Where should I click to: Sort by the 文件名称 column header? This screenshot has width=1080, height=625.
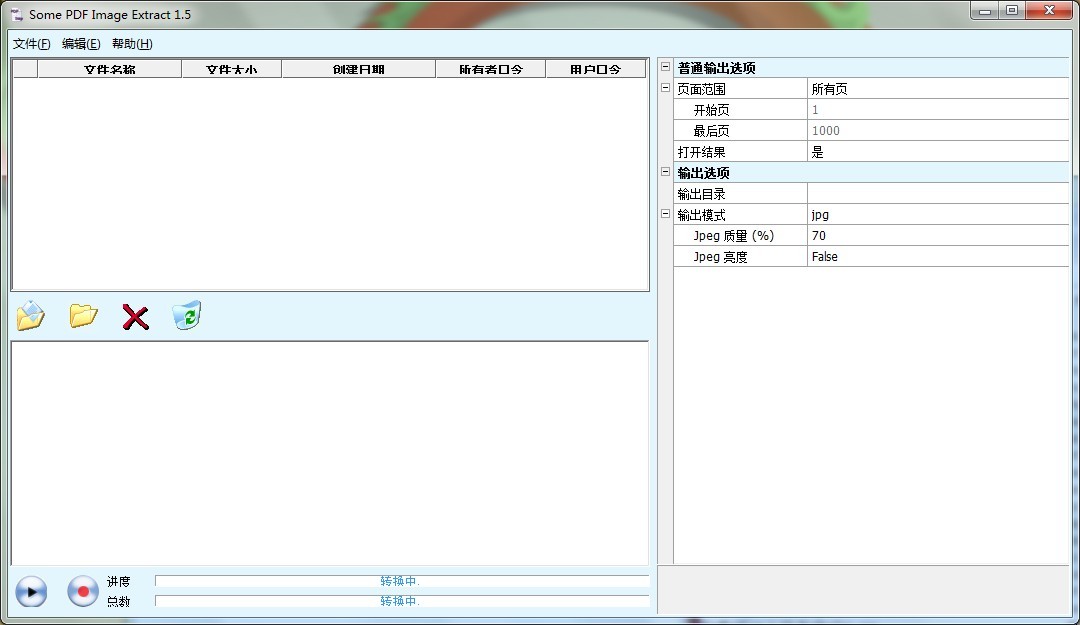pos(109,69)
